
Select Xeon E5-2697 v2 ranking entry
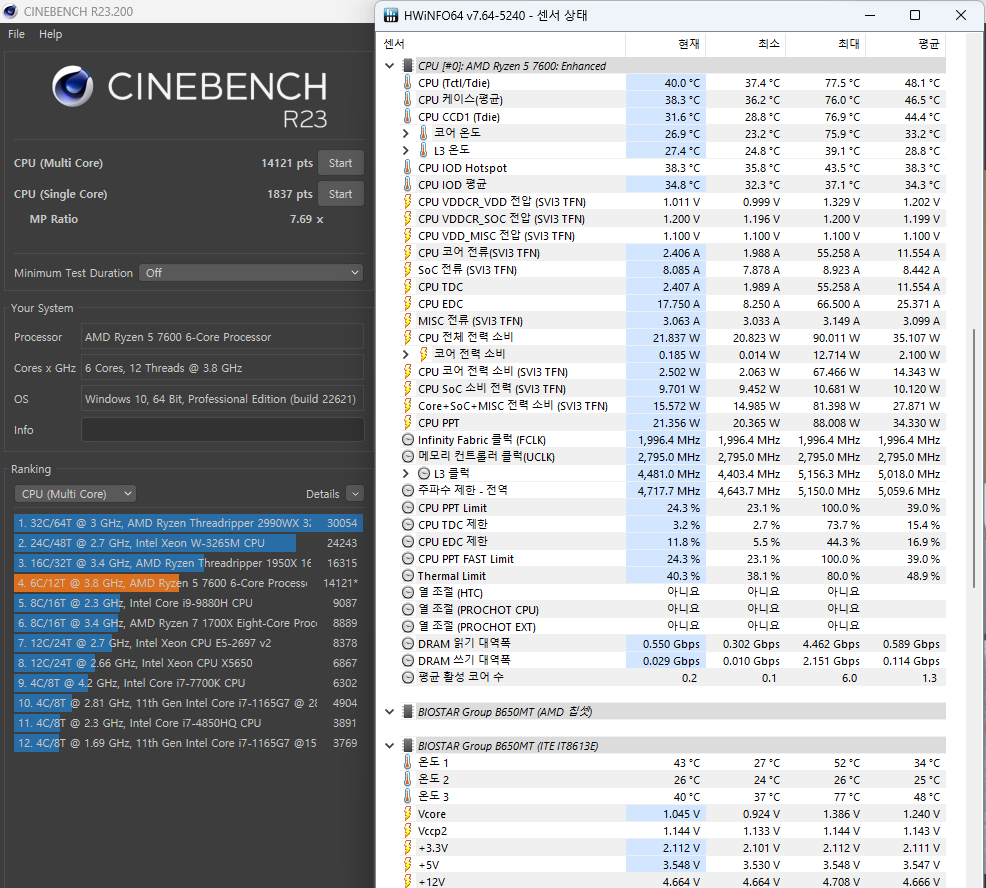click(188, 643)
